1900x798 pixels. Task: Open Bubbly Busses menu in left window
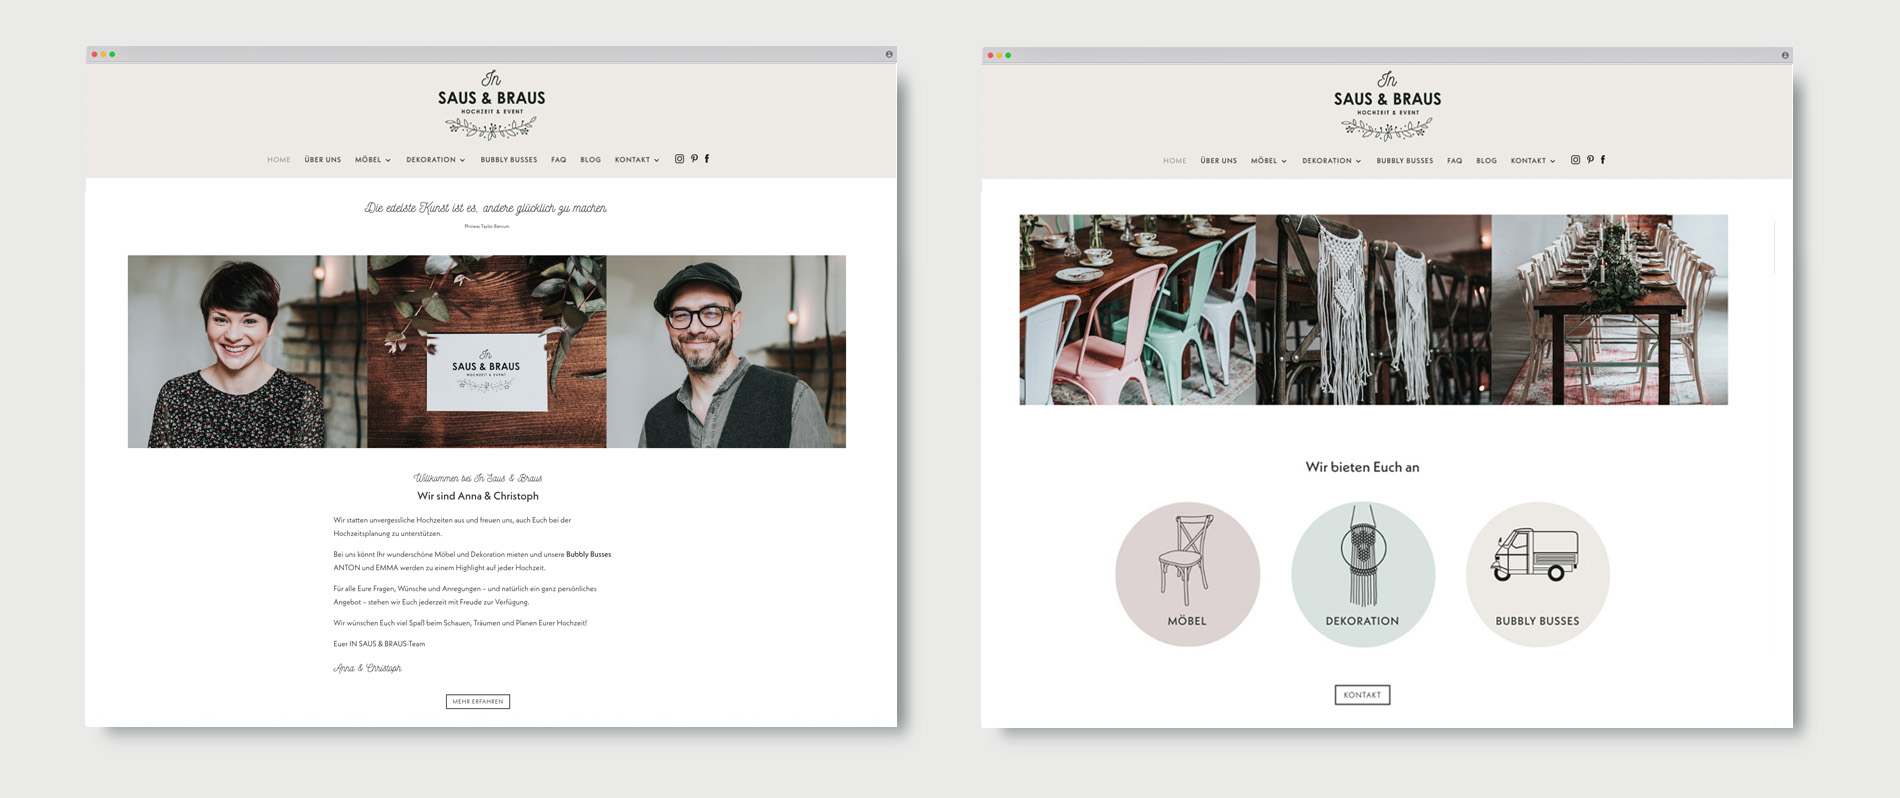click(509, 160)
